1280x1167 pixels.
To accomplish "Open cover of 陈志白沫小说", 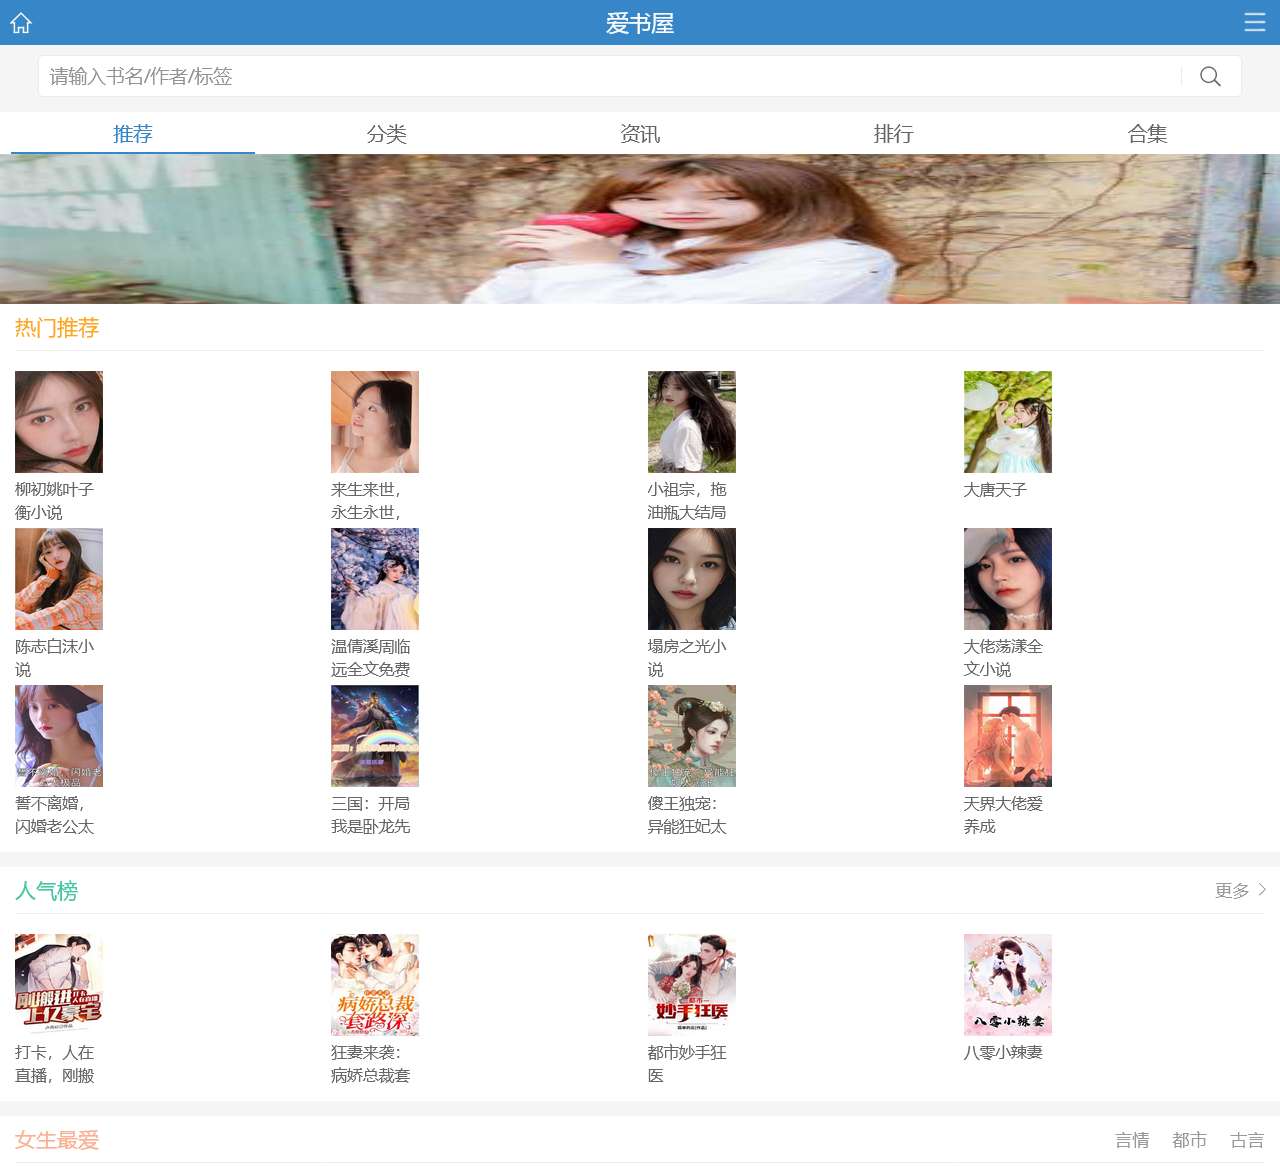I will pyautogui.click(x=59, y=579).
